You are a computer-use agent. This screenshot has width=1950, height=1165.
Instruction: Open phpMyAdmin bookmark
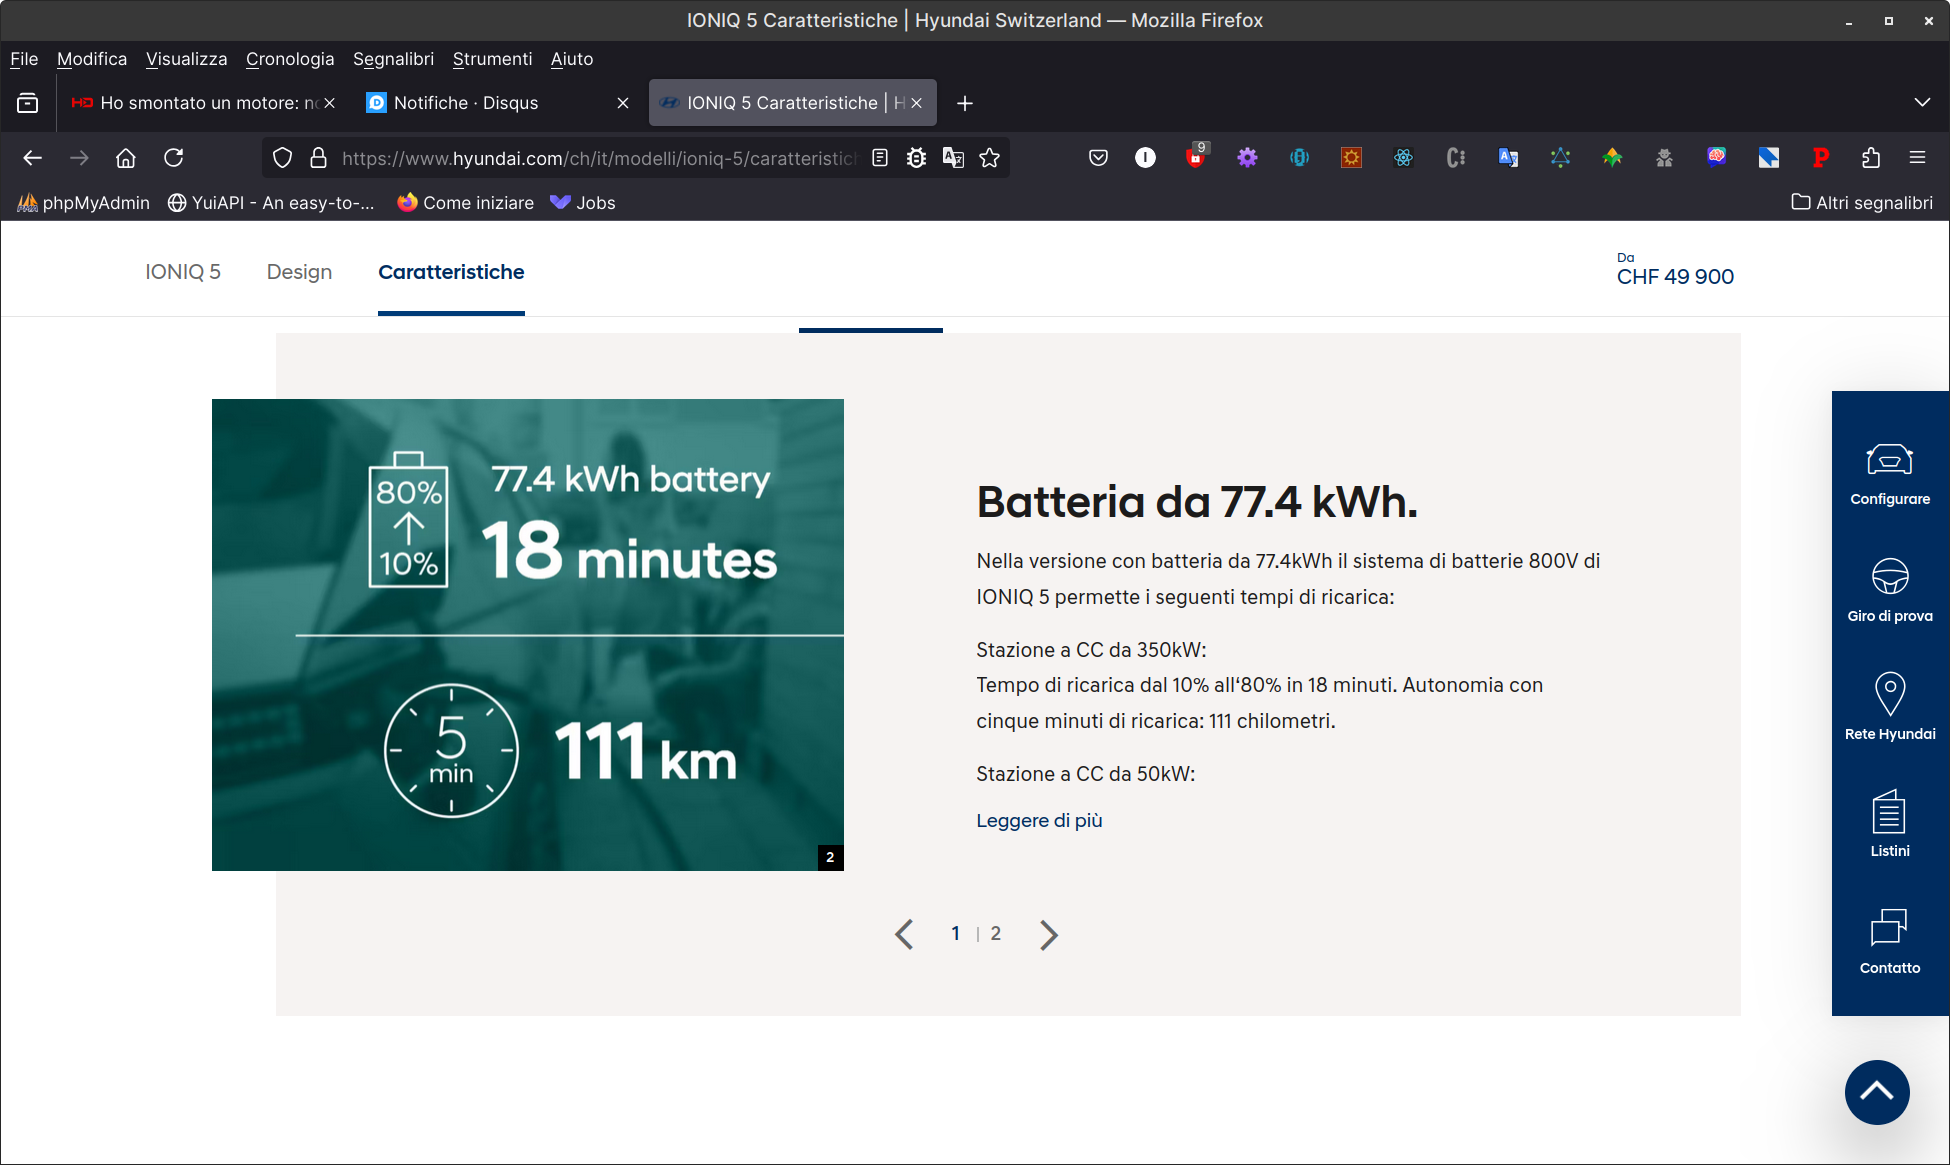pyautogui.click(x=84, y=203)
